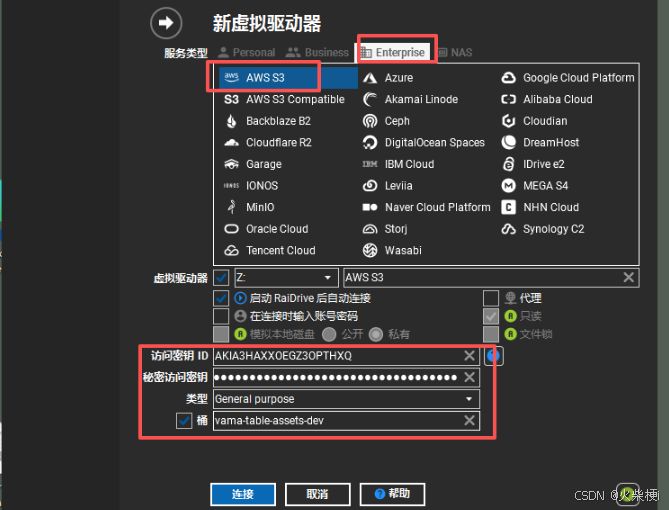669x510 pixels.
Task: Toggle the 桶 bucket checkbox
Action: (x=184, y=421)
